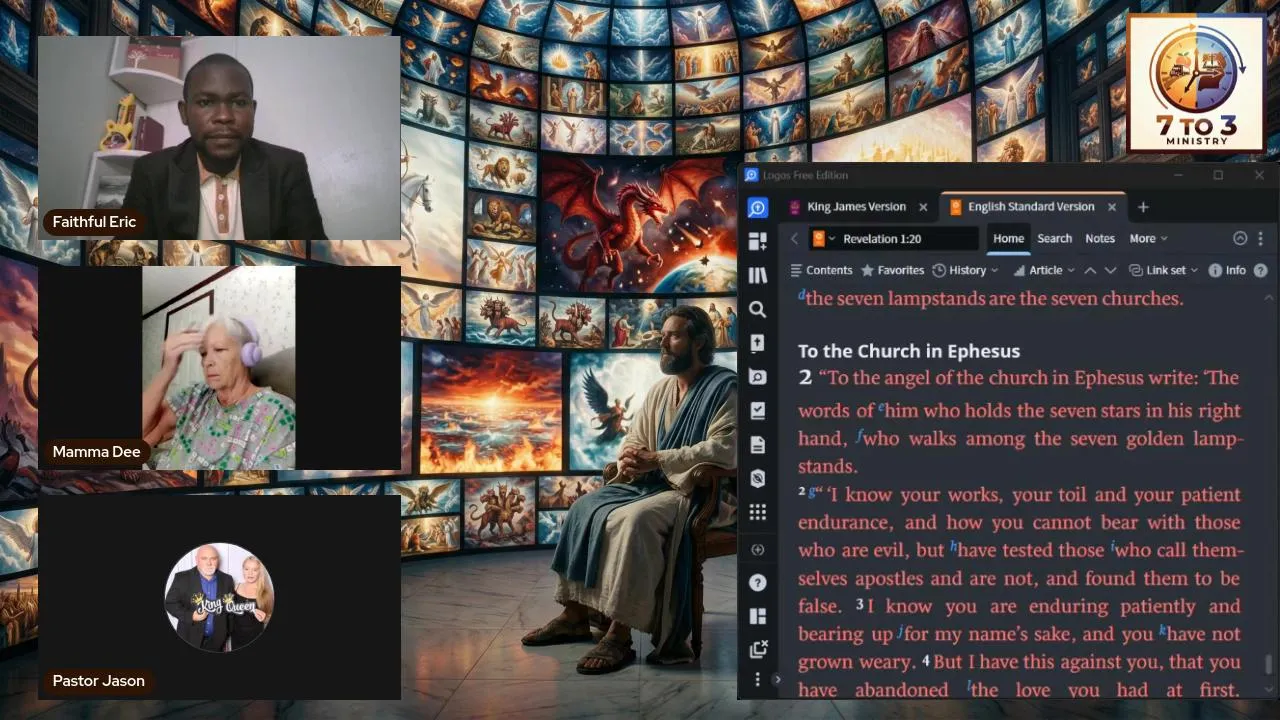
Task: Expand the History dropdown
Action: (x=965, y=270)
